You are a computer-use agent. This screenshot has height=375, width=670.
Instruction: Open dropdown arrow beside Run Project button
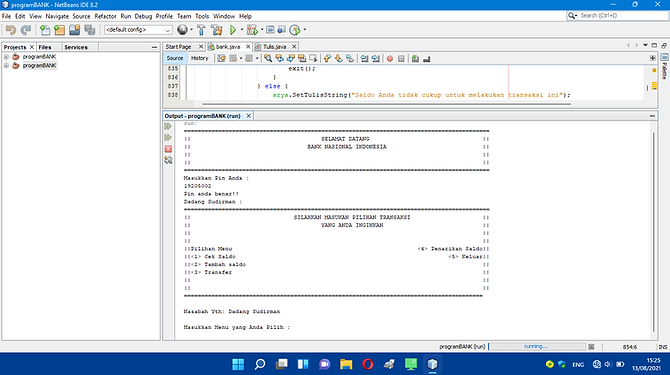pyautogui.click(x=241, y=30)
